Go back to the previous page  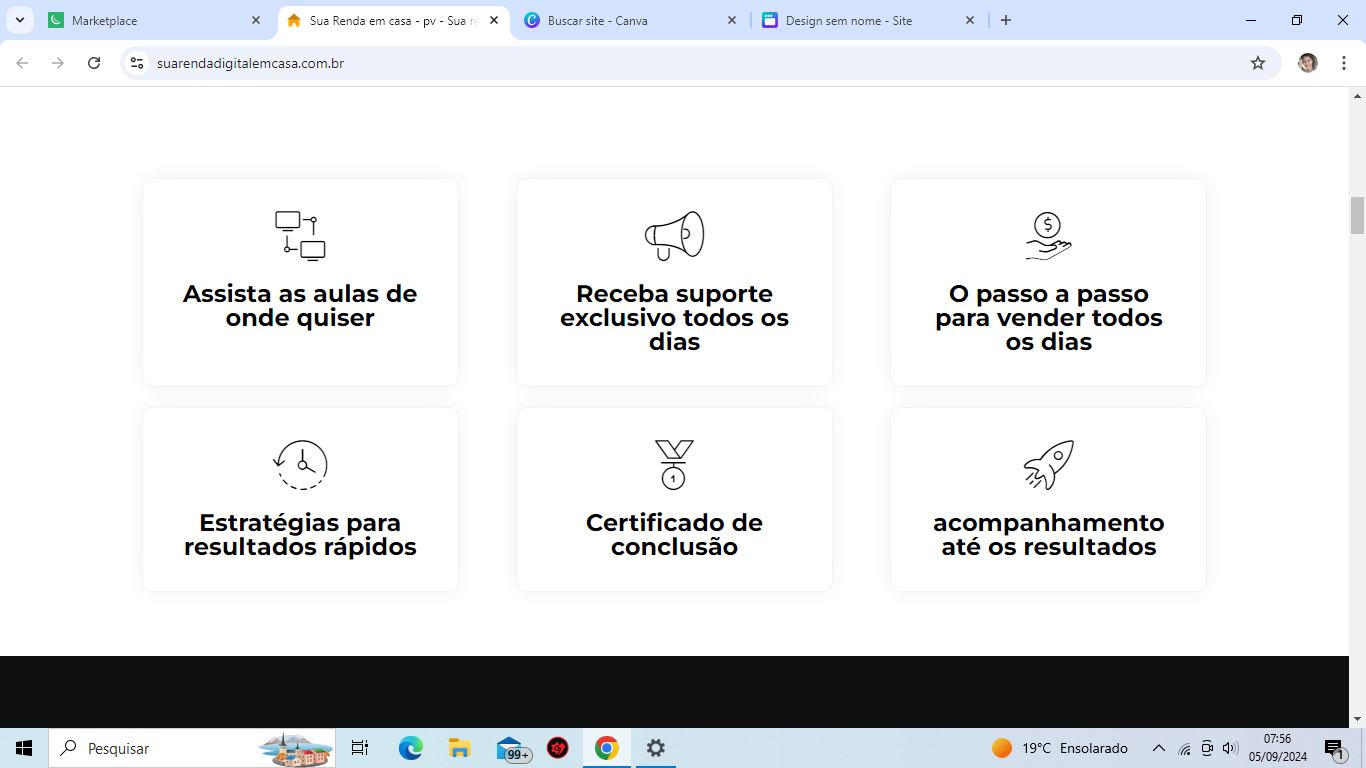22,63
